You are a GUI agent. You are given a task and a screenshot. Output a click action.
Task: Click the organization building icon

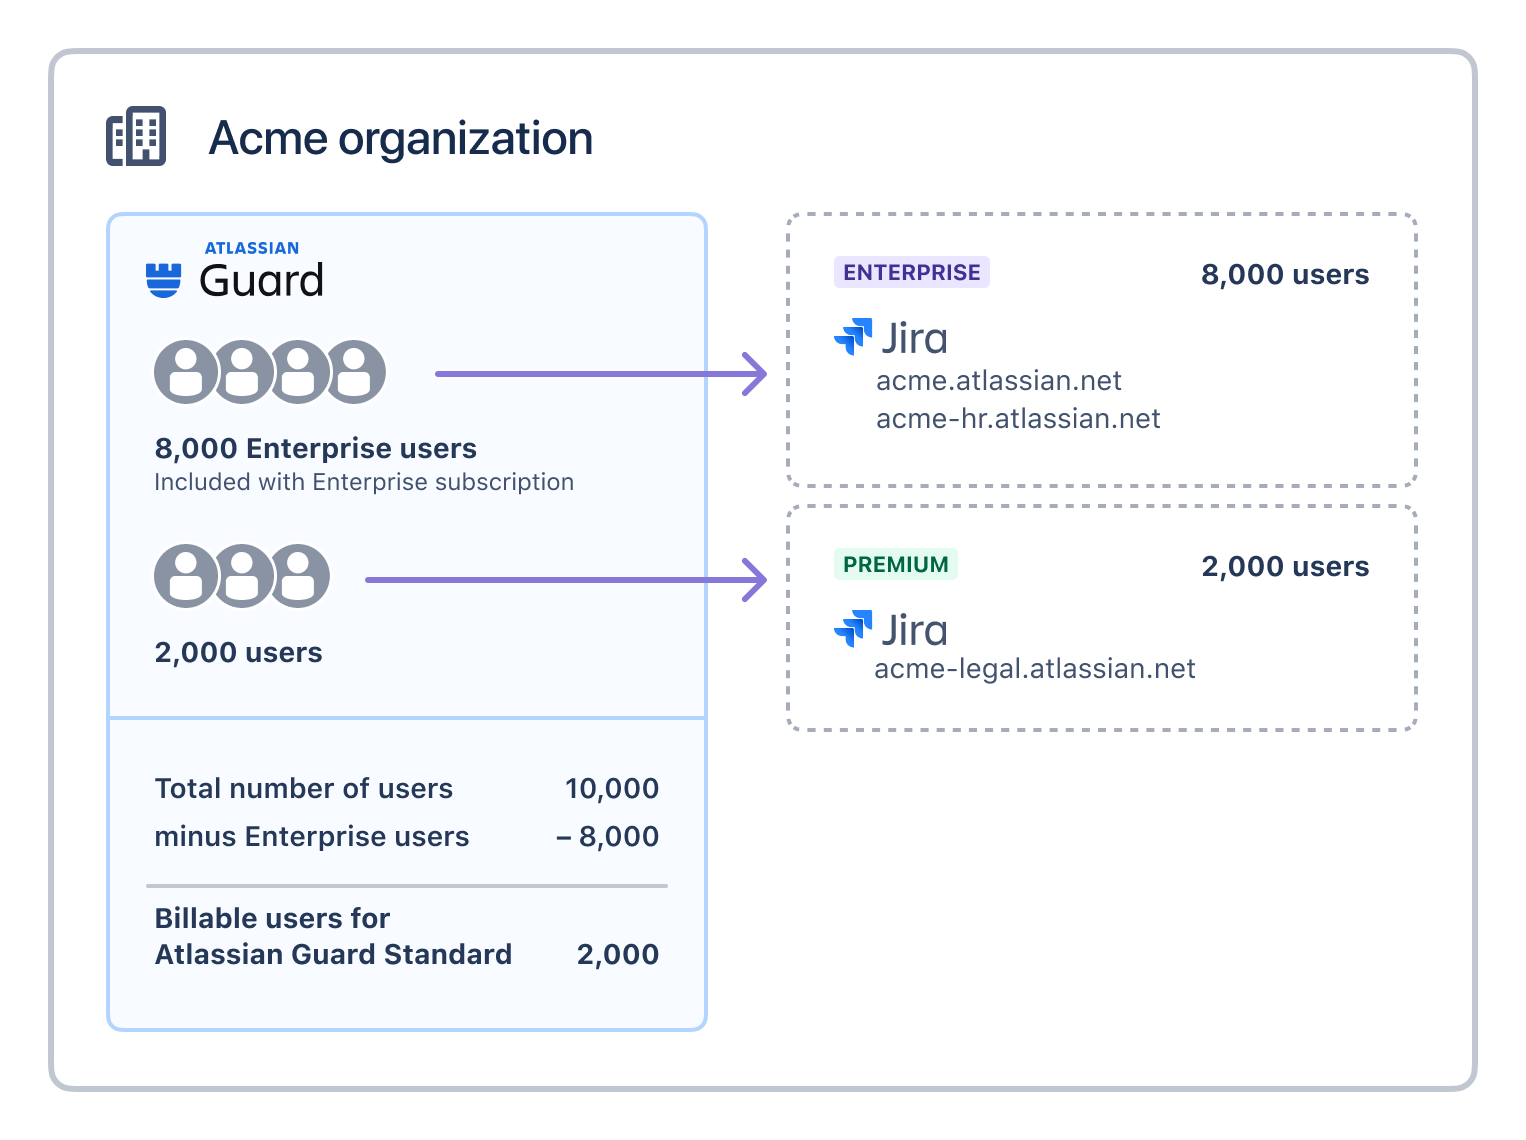[136, 136]
